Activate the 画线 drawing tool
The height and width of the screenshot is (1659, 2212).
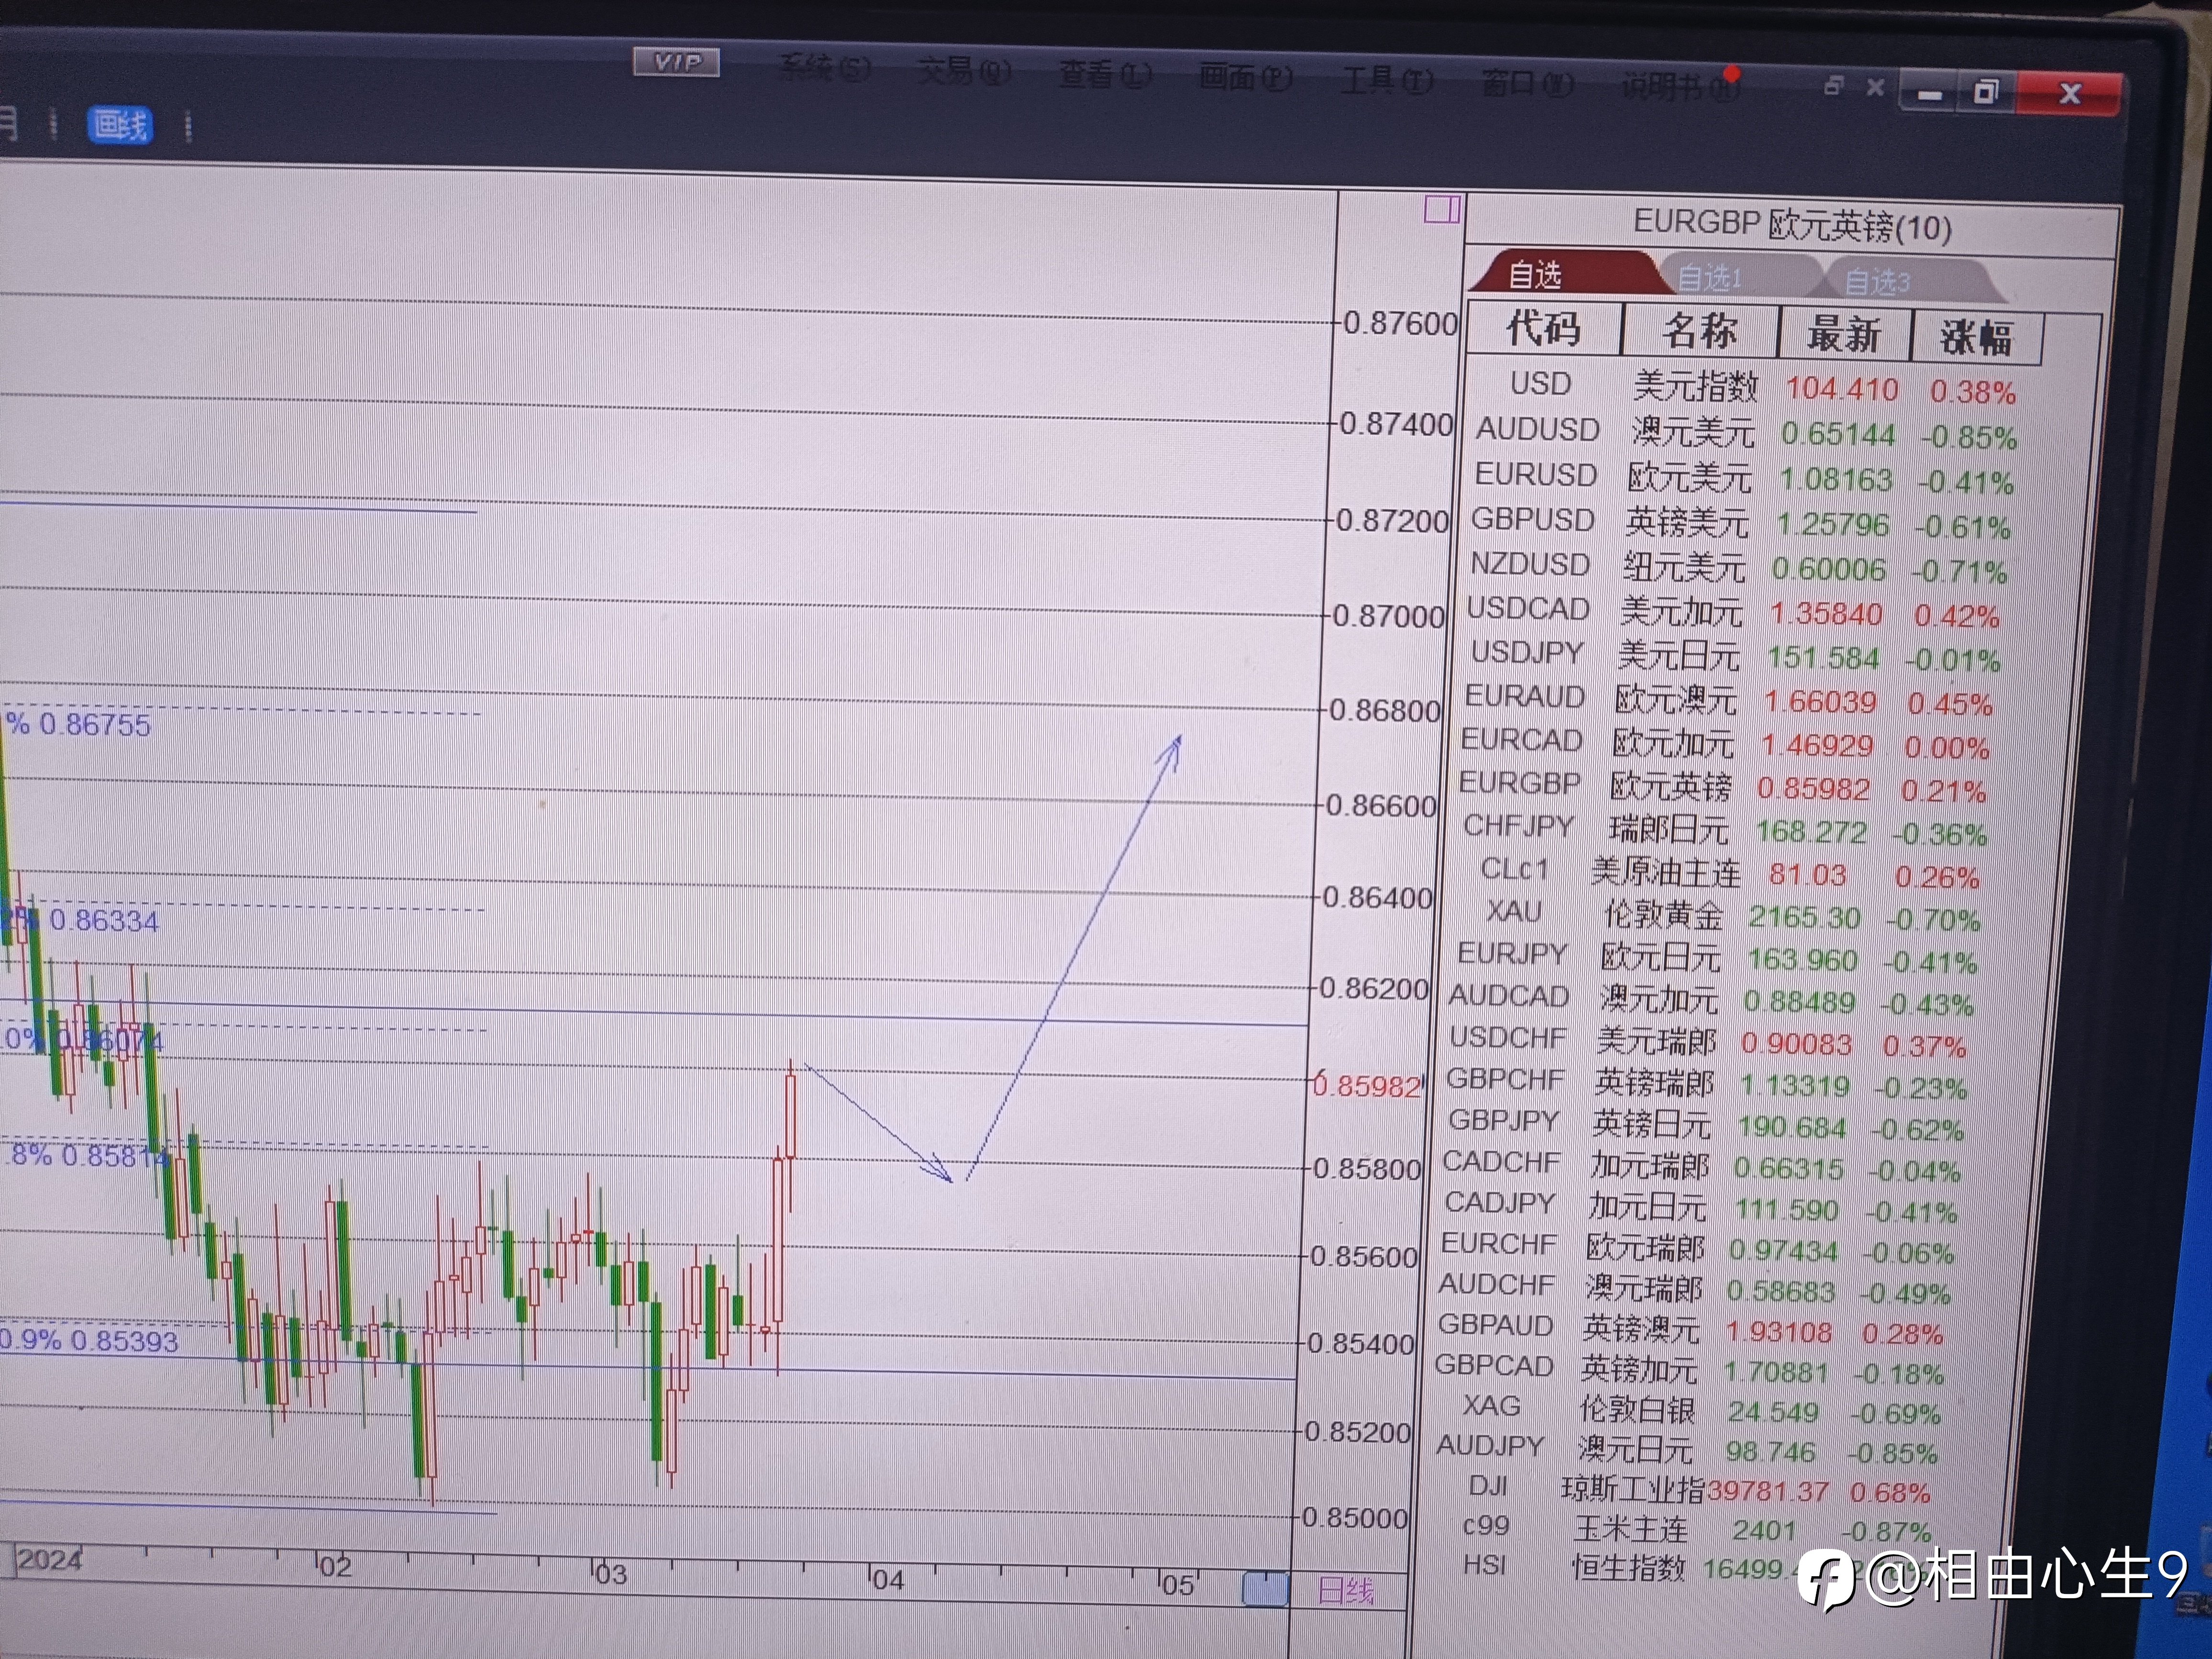[x=119, y=125]
